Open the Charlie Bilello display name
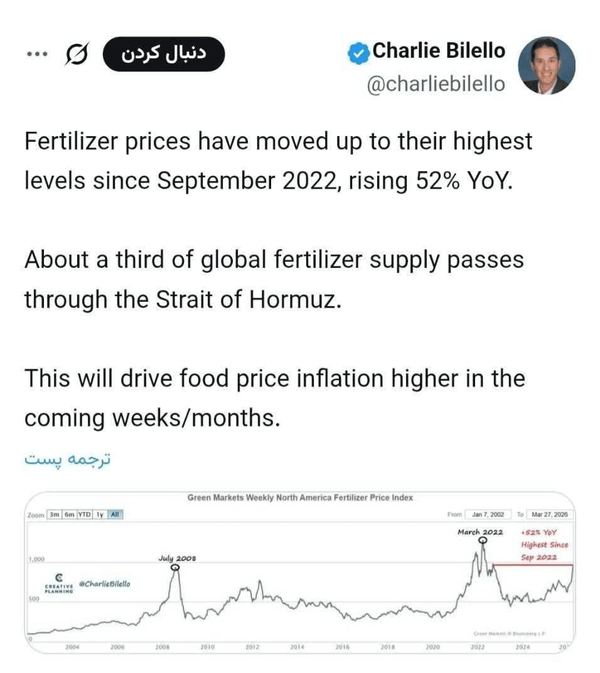600x673 pixels. (438, 51)
